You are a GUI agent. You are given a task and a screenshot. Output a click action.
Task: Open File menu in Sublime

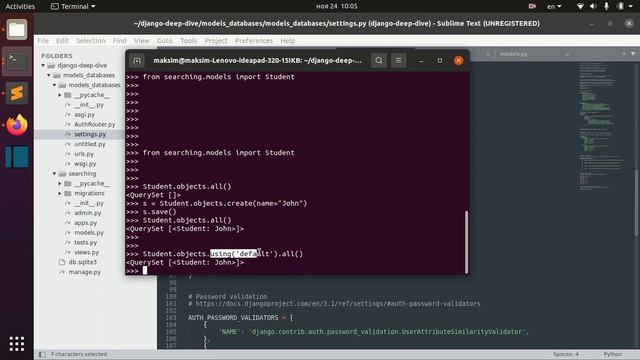(x=43, y=40)
